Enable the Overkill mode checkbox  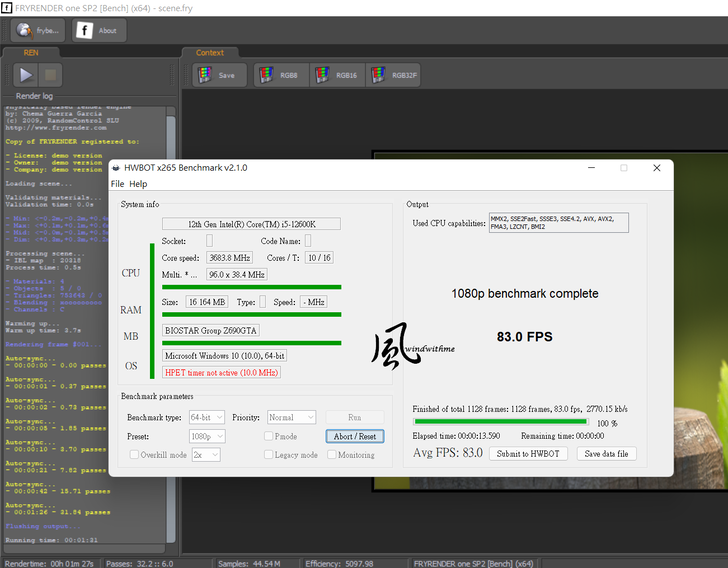pos(134,454)
